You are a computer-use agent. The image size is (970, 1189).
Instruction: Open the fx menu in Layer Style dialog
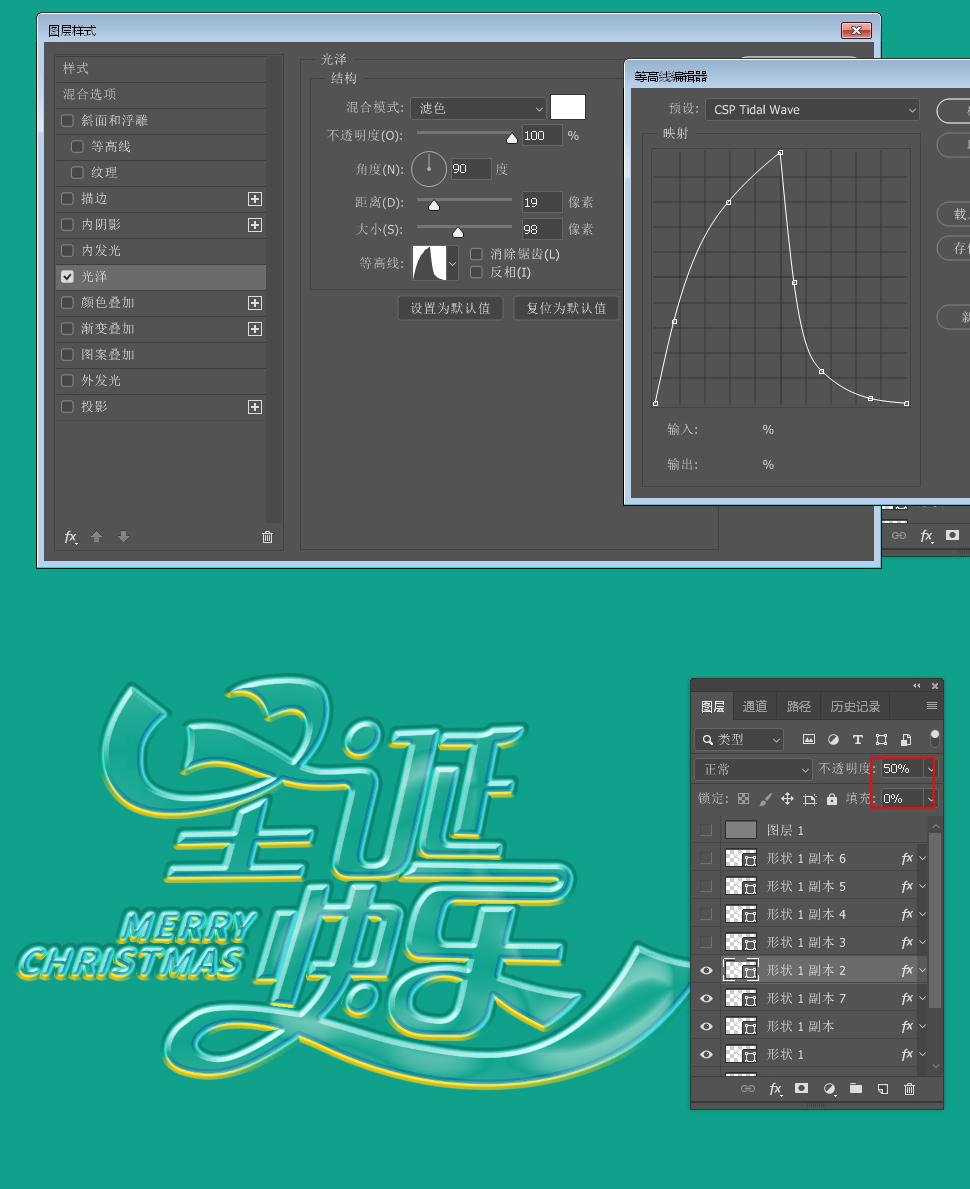pyautogui.click(x=71, y=537)
